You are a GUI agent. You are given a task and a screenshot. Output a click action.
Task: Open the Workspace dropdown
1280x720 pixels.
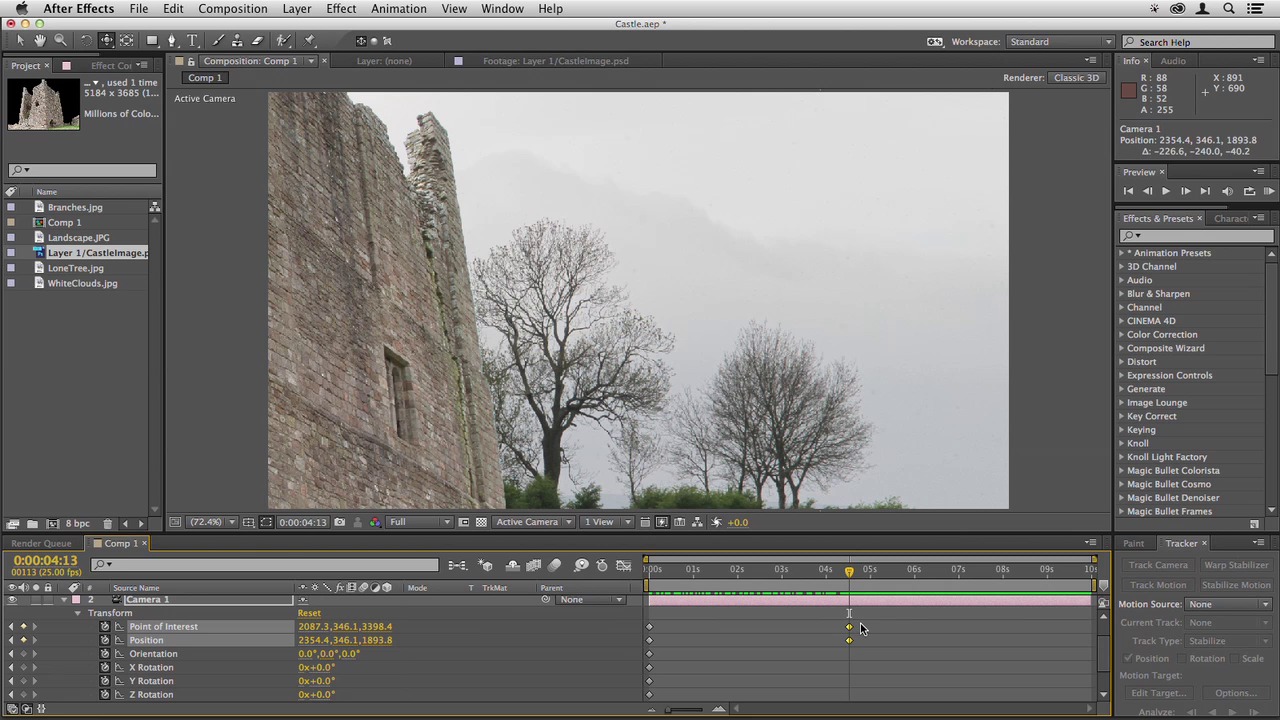pyautogui.click(x=1060, y=42)
